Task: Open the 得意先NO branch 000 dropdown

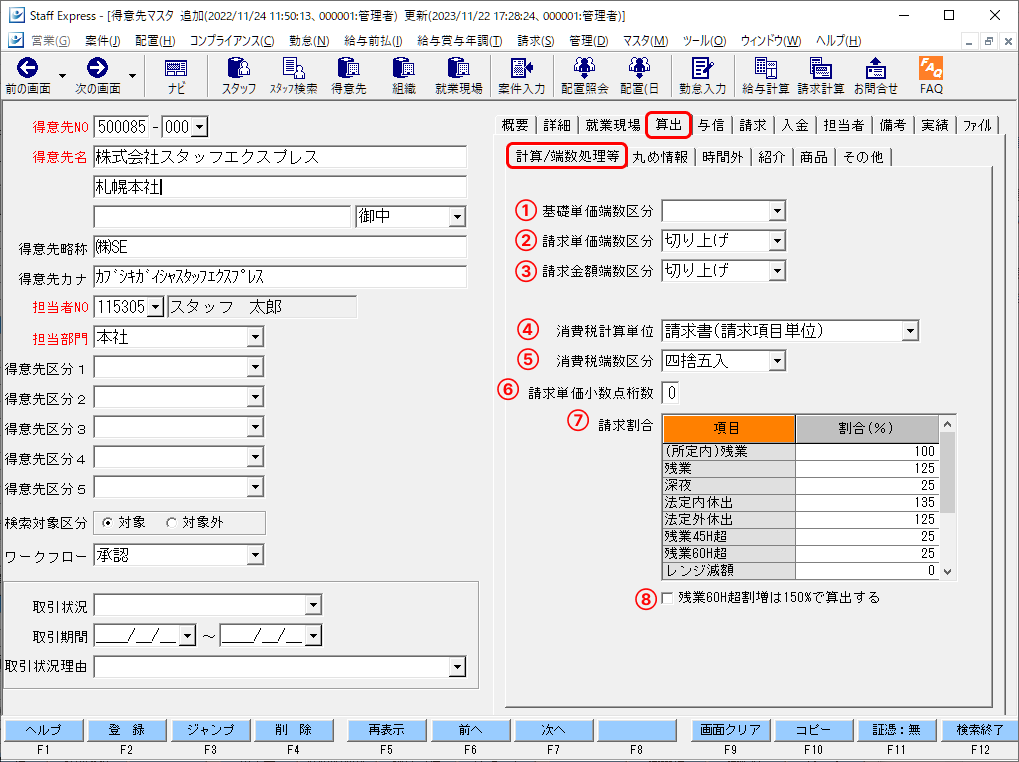Action: (200, 127)
